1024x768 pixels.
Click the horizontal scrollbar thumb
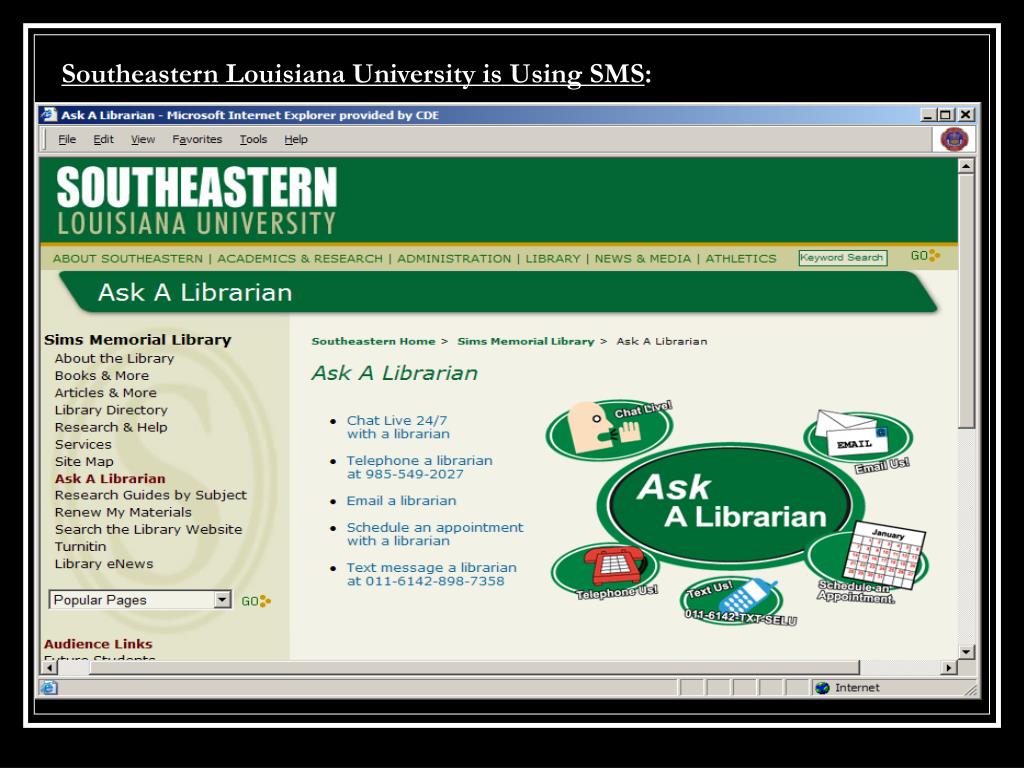tap(474, 667)
